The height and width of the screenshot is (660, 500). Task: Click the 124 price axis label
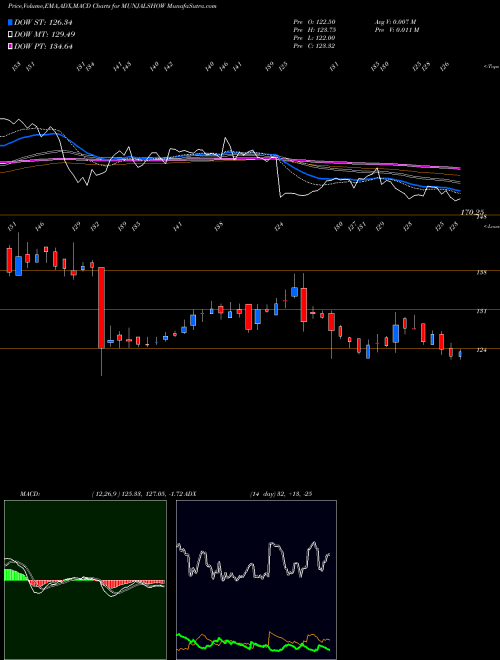pyautogui.click(x=481, y=350)
